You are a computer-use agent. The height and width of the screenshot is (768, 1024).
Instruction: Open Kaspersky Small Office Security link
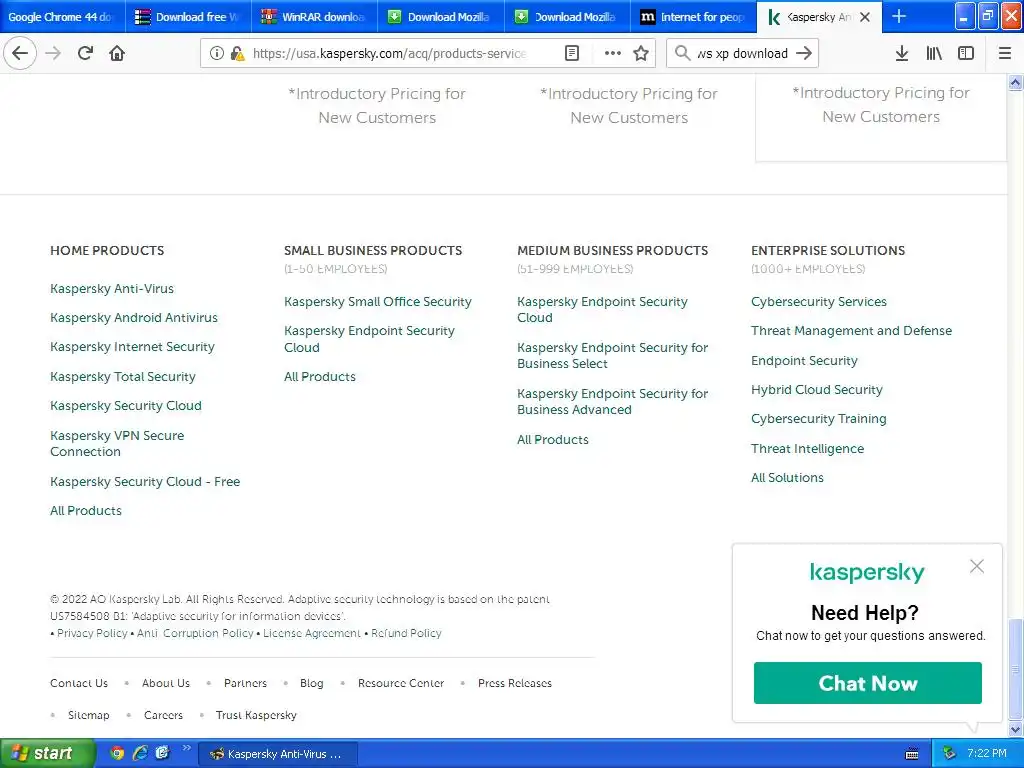click(x=377, y=302)
